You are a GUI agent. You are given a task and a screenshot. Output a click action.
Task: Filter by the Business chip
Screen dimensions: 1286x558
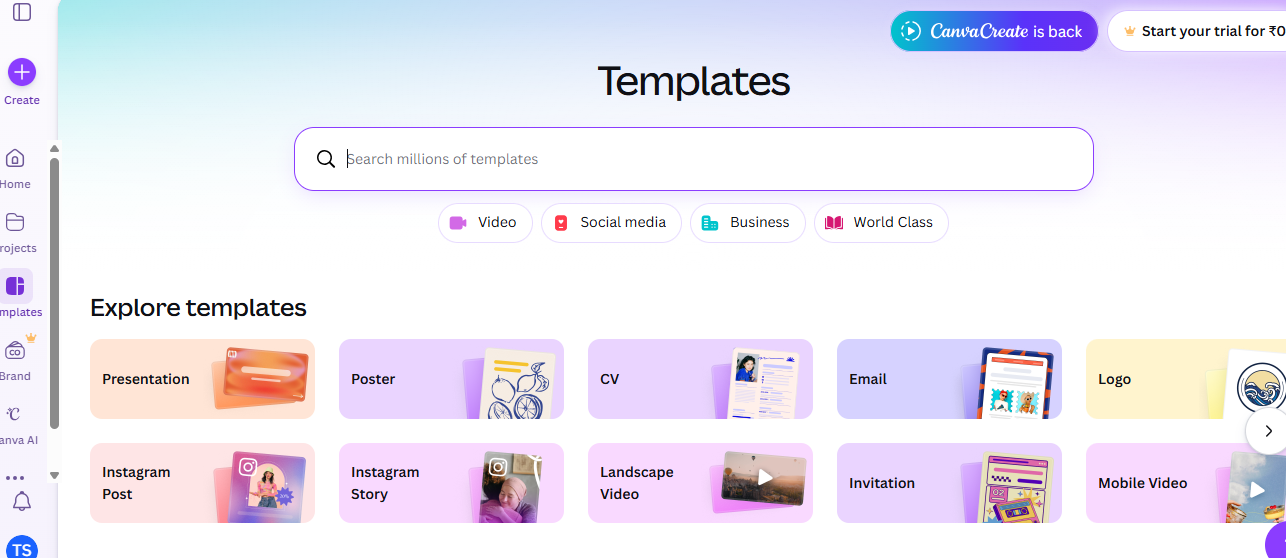(x=748, y=223)
